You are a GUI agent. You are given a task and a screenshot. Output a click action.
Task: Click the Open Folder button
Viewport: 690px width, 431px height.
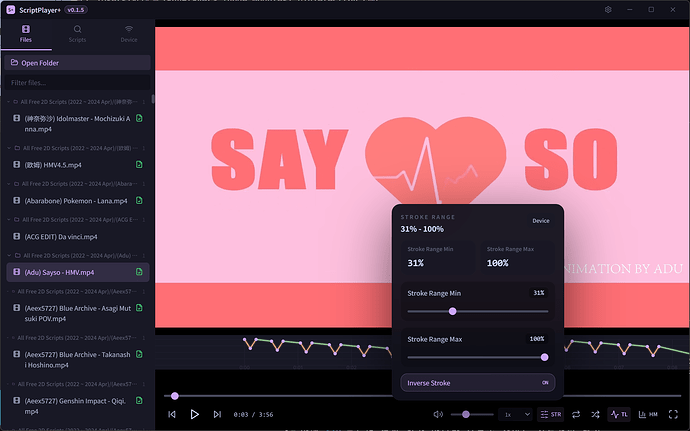point(77,63)
